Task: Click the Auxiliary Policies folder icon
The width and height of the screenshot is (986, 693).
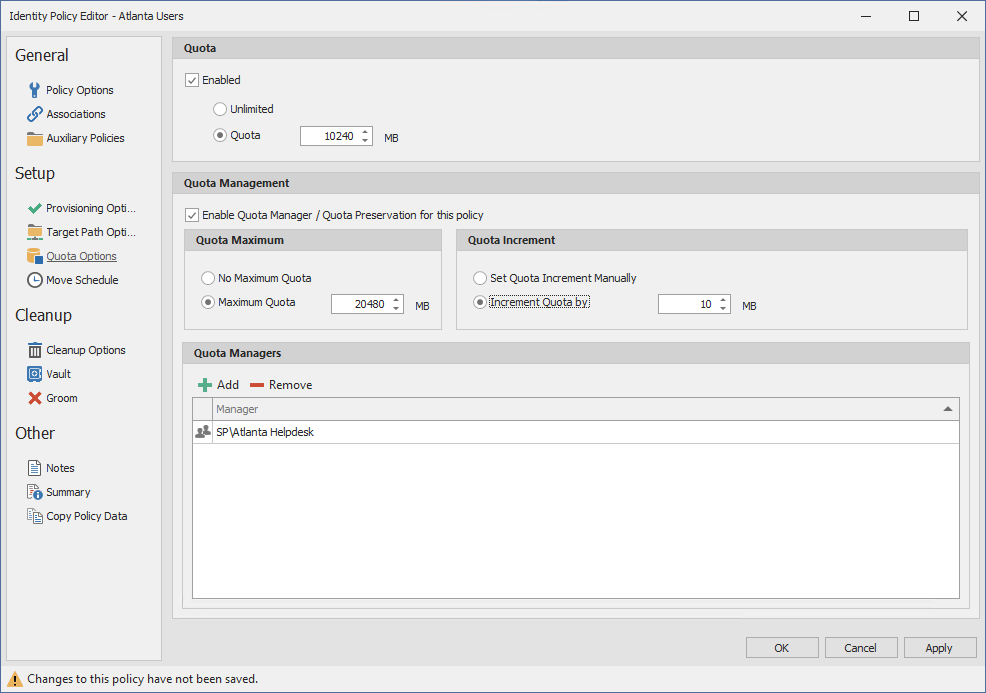Action: coord(34,138)
